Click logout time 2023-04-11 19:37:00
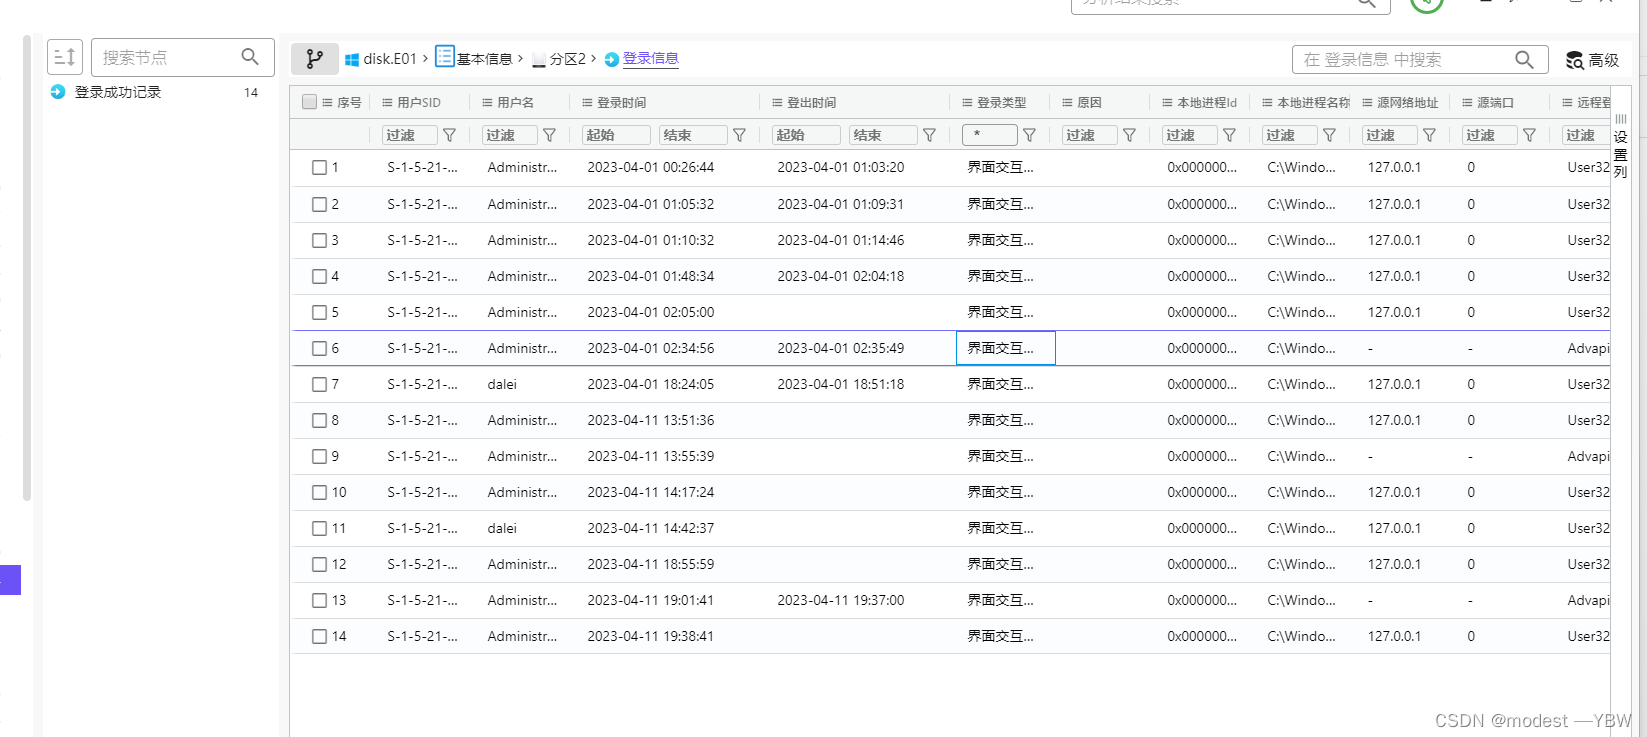 click(841, 600)
